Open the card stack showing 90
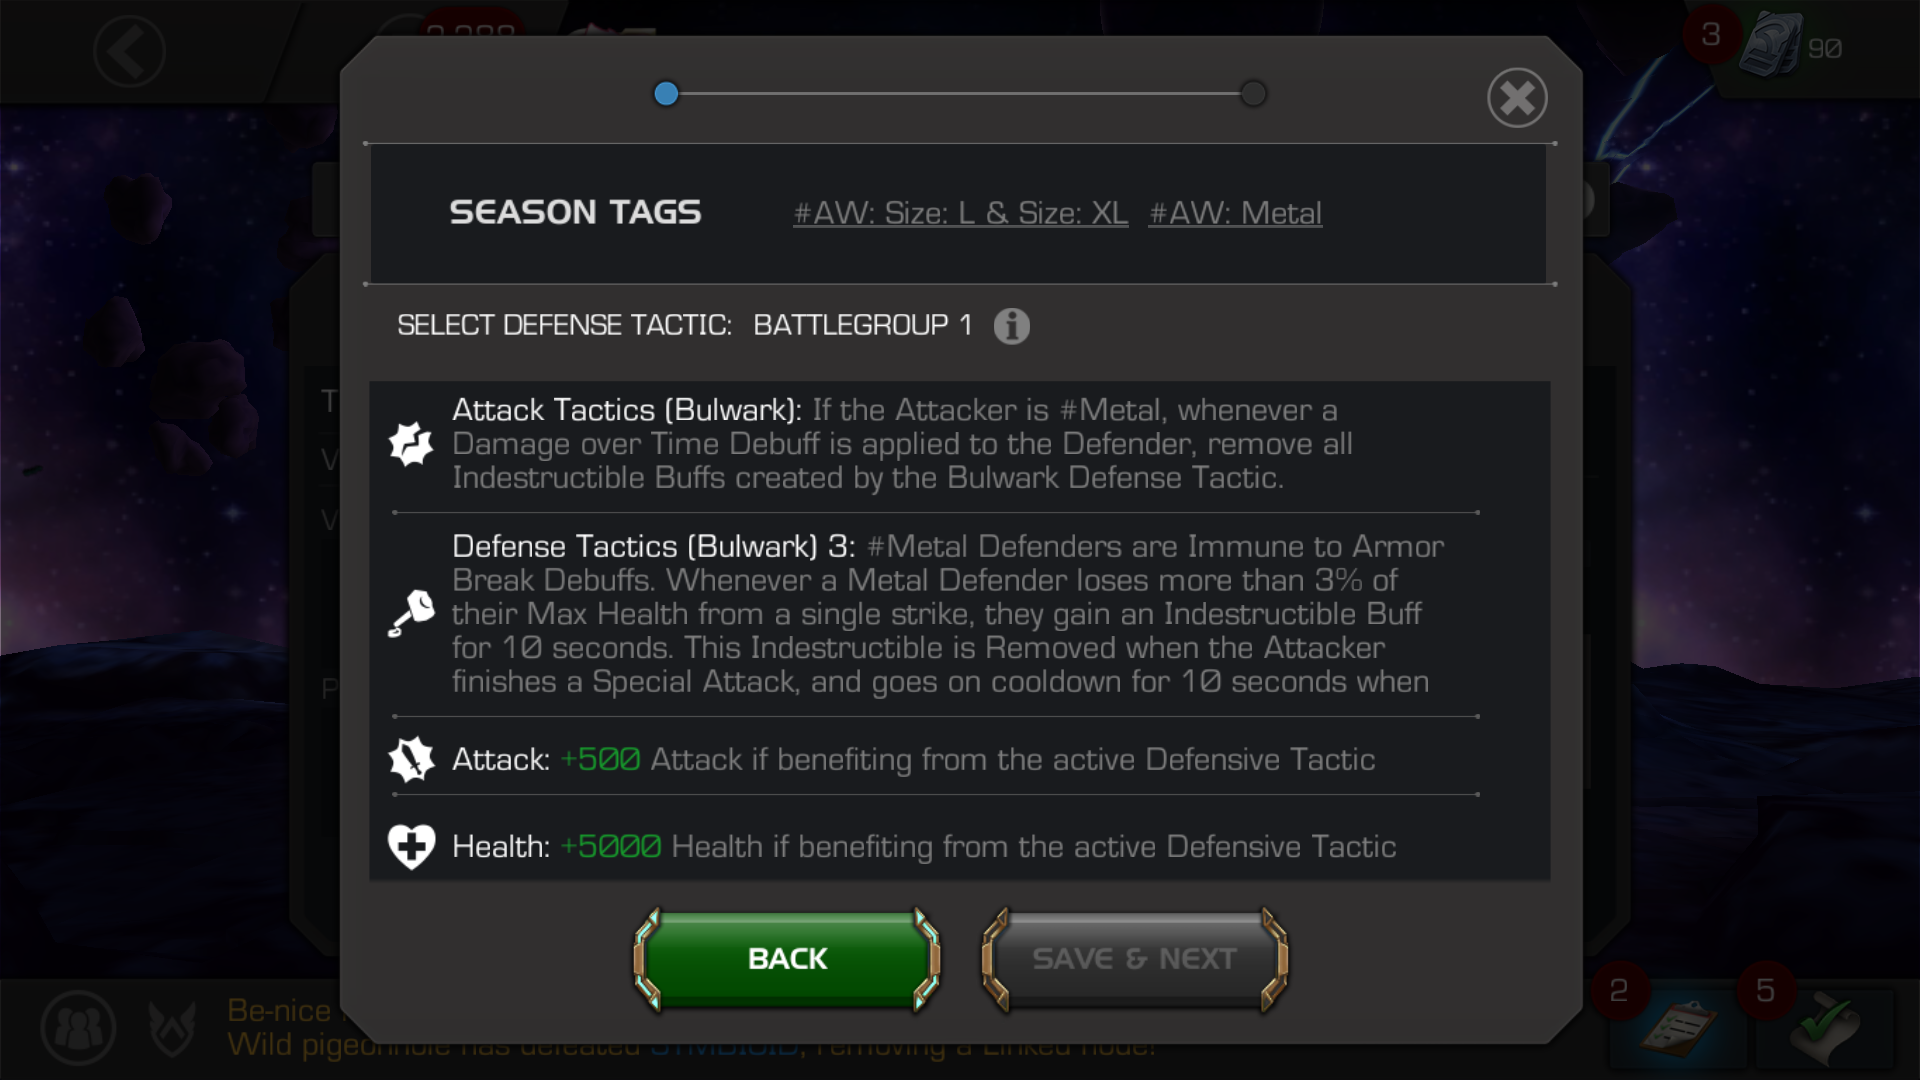The image size is (1920, 1080). (1772, 45)
